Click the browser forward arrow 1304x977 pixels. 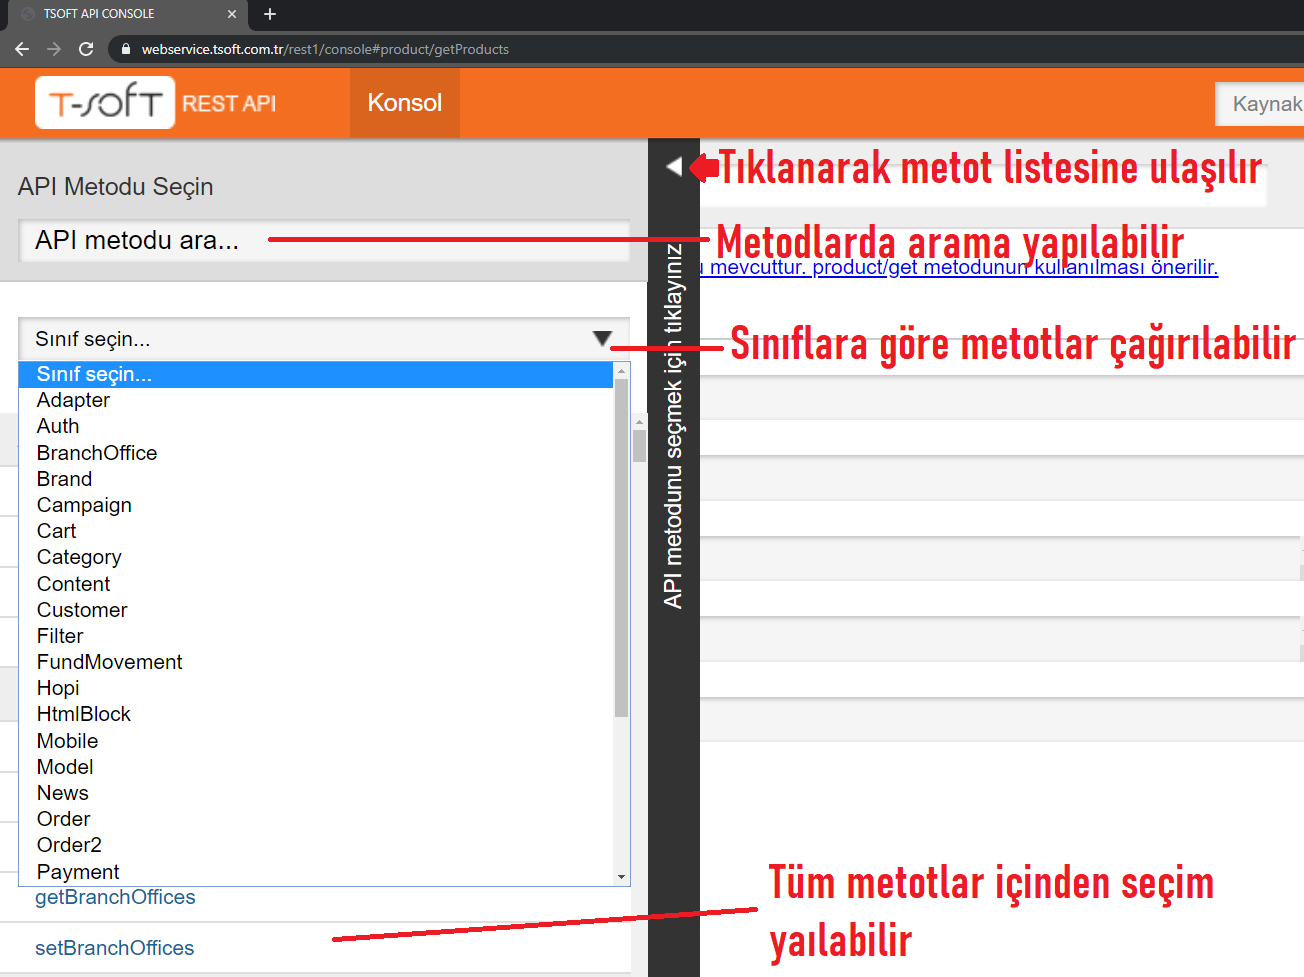tap(54, 49)
